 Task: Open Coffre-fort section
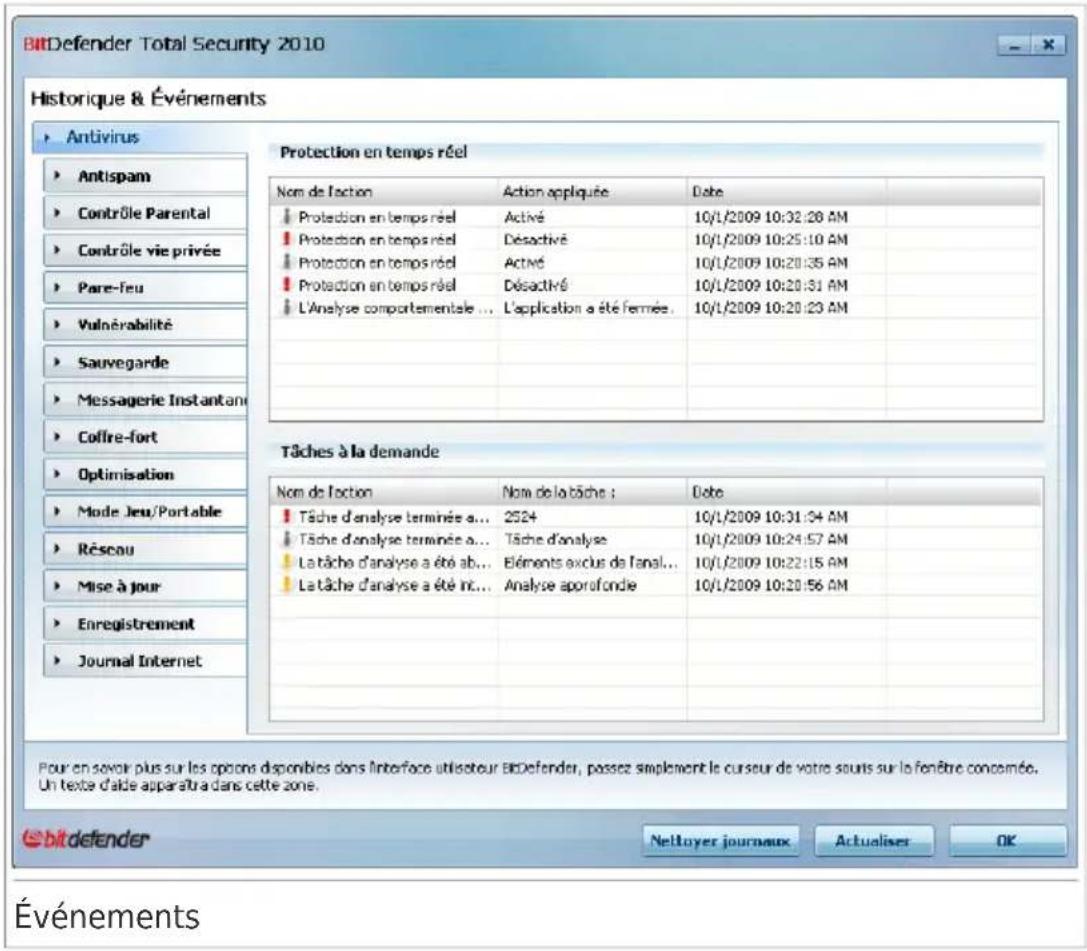coord(146,437)
